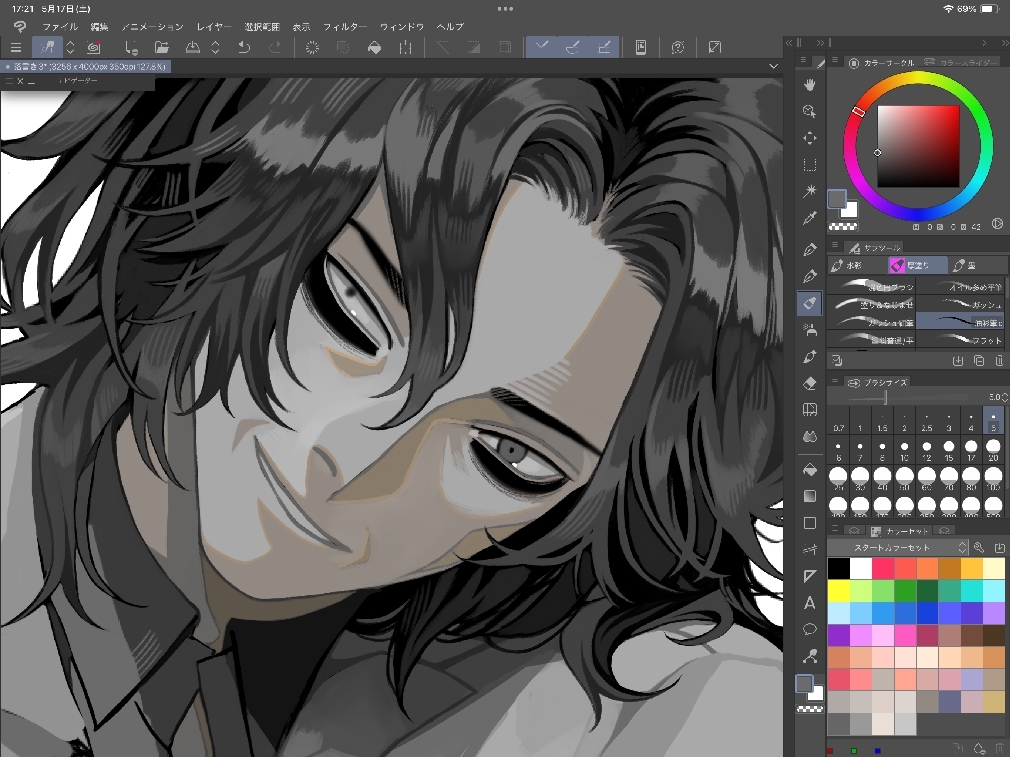This screenshot has width=1010, height=757.
Task: Select the Balloon tool
Action: pos(810,630)
